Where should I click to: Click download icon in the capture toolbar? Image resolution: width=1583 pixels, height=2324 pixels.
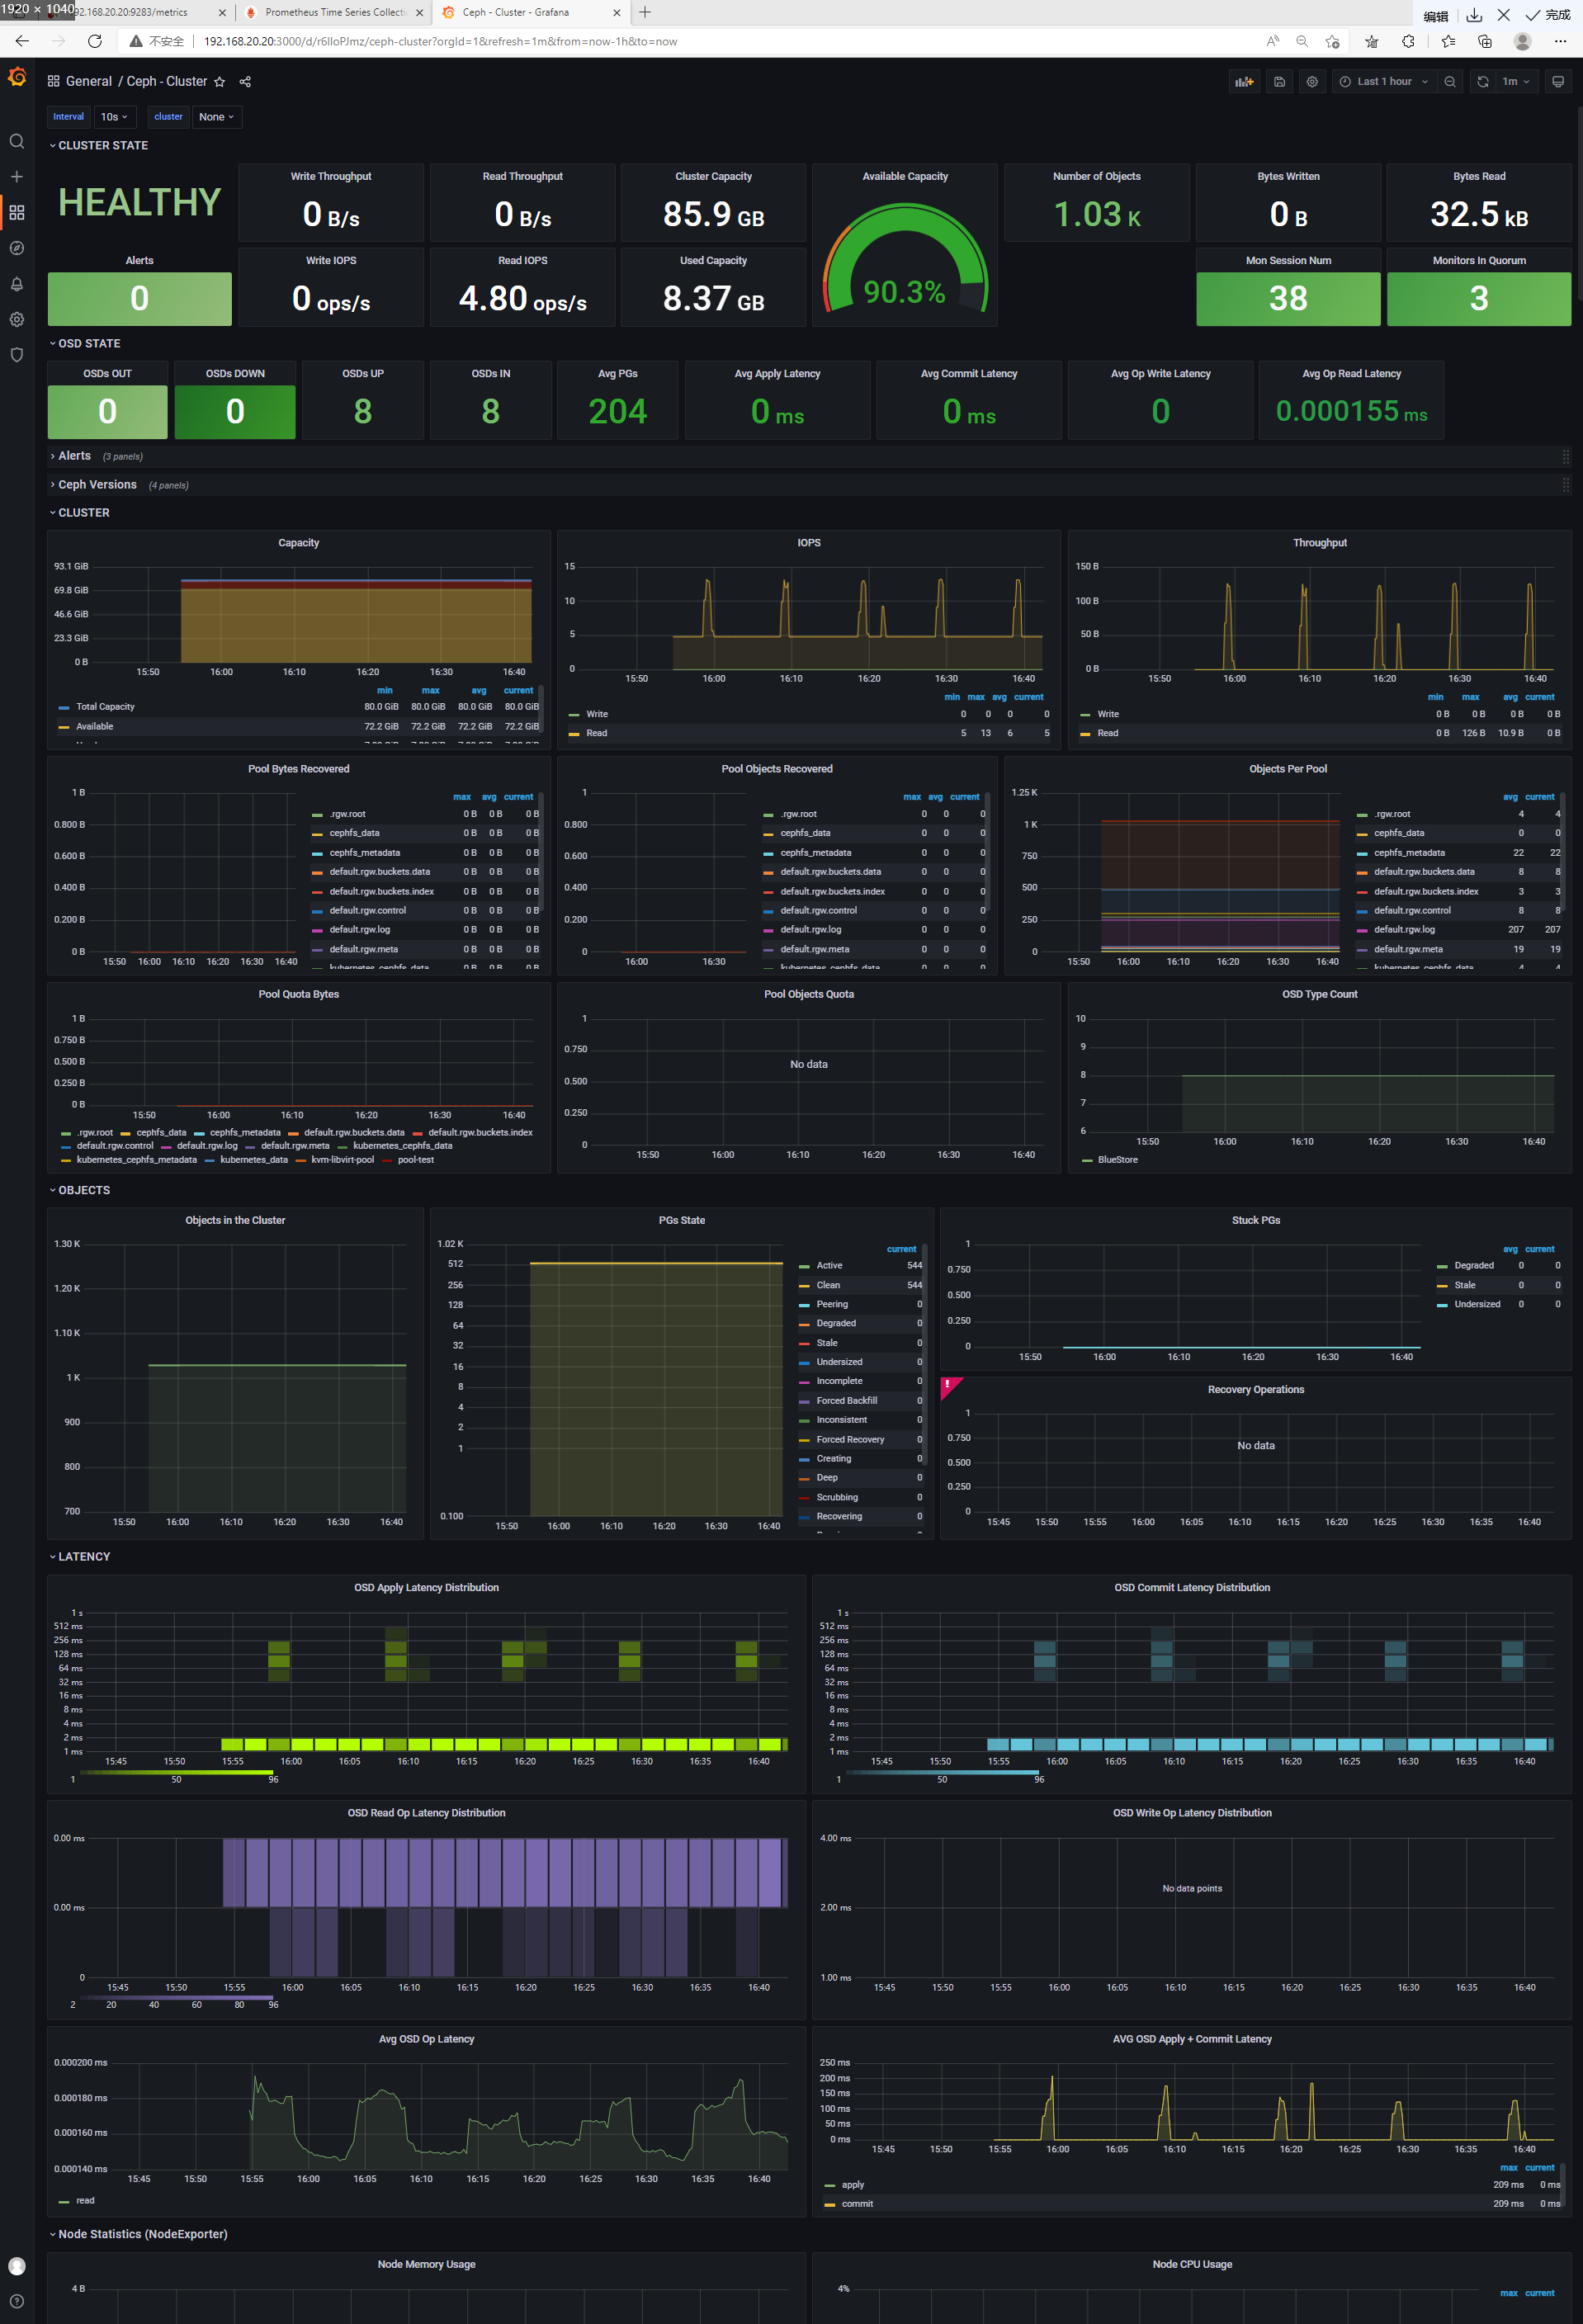coord(1474,15)
